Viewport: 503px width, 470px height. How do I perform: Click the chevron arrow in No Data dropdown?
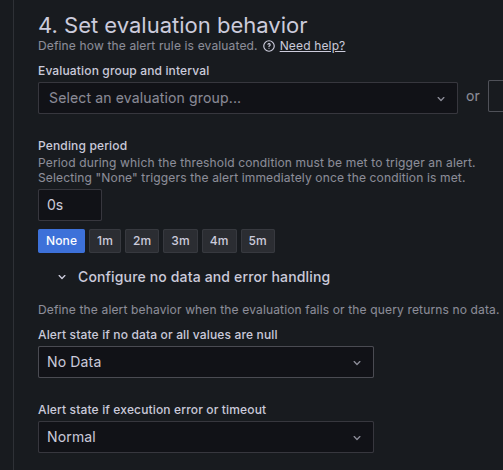pyautogui.click(x=357, y=363)
